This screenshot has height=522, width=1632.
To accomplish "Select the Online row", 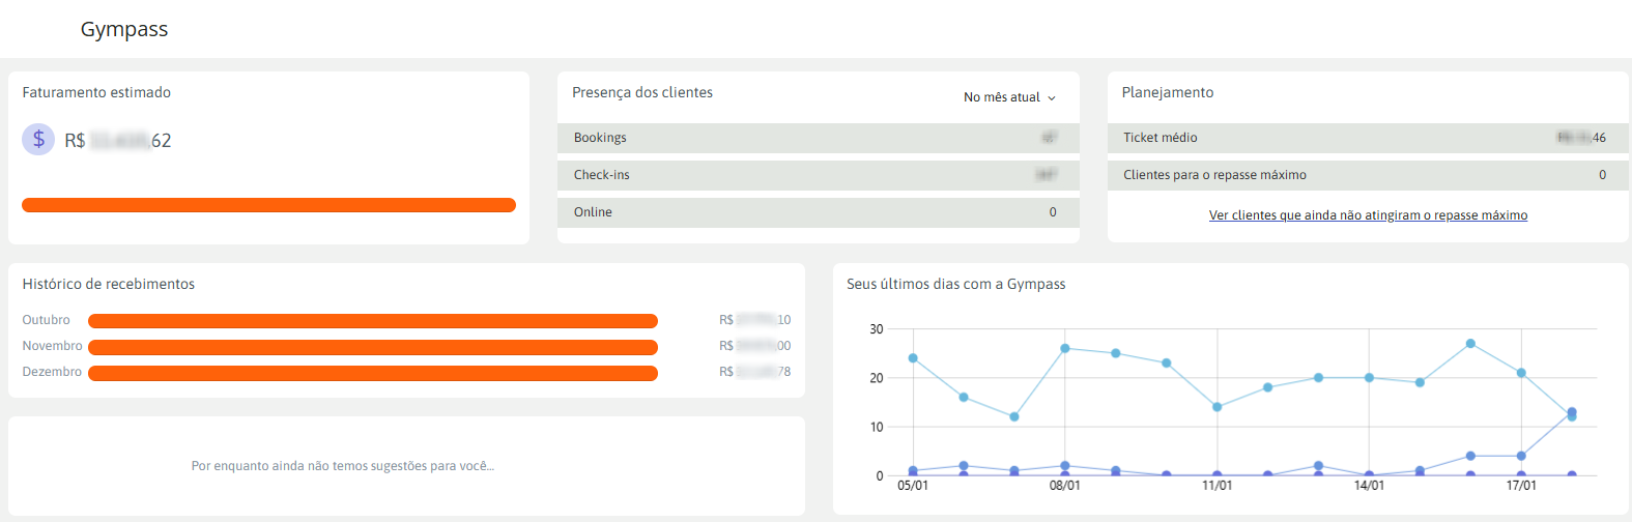I will click(818, 212).
